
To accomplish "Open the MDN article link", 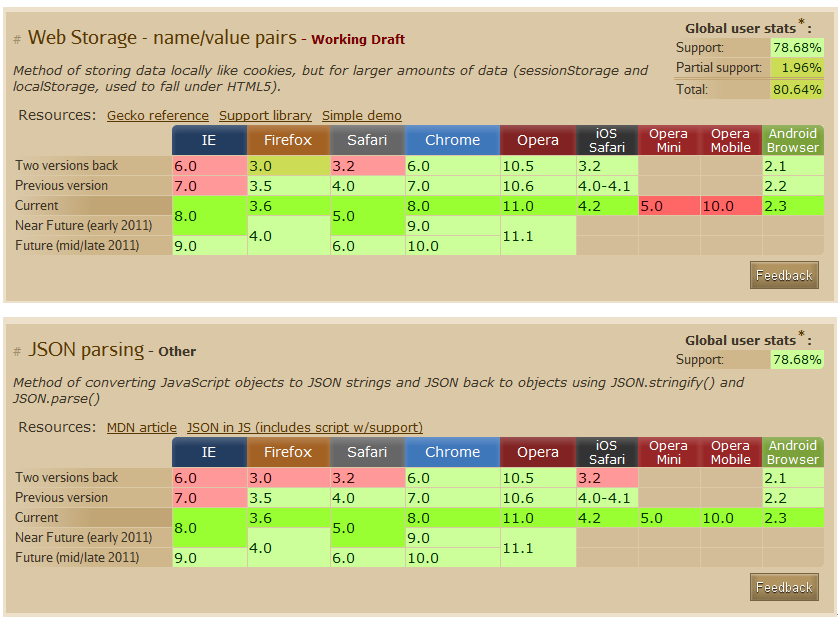I will (141, 428).
